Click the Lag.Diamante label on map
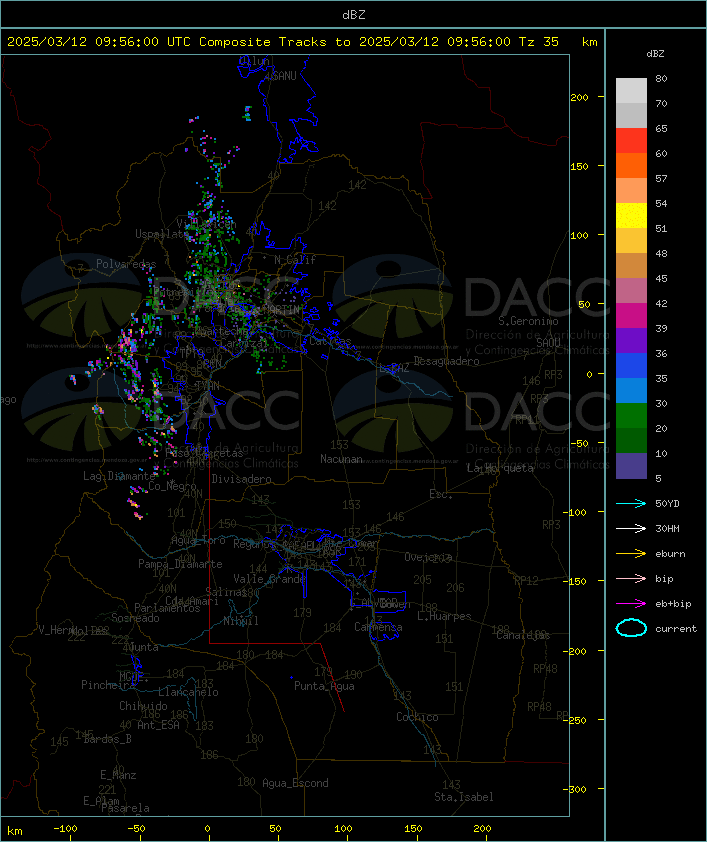Screen dimensions: 707x842 119,476
